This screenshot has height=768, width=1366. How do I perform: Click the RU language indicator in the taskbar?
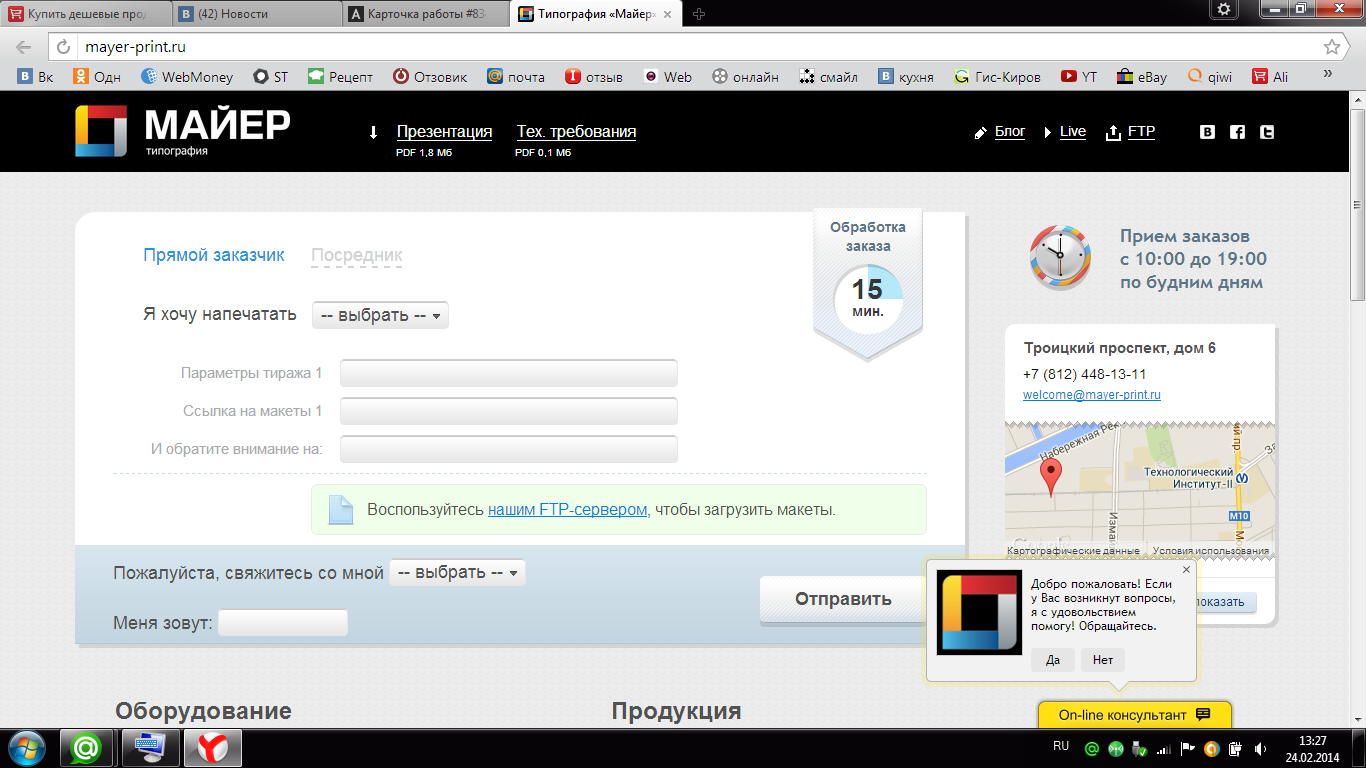(x=1061, y=746)
